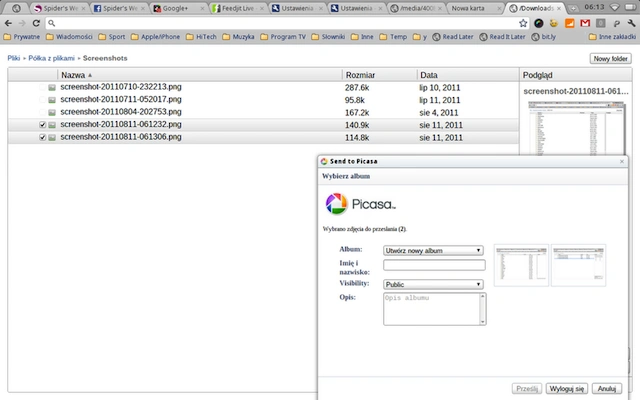The width and height of the screenshot is (640, 400).
Task: Open the Sport bookmarks folder
Action: (112, 37)
